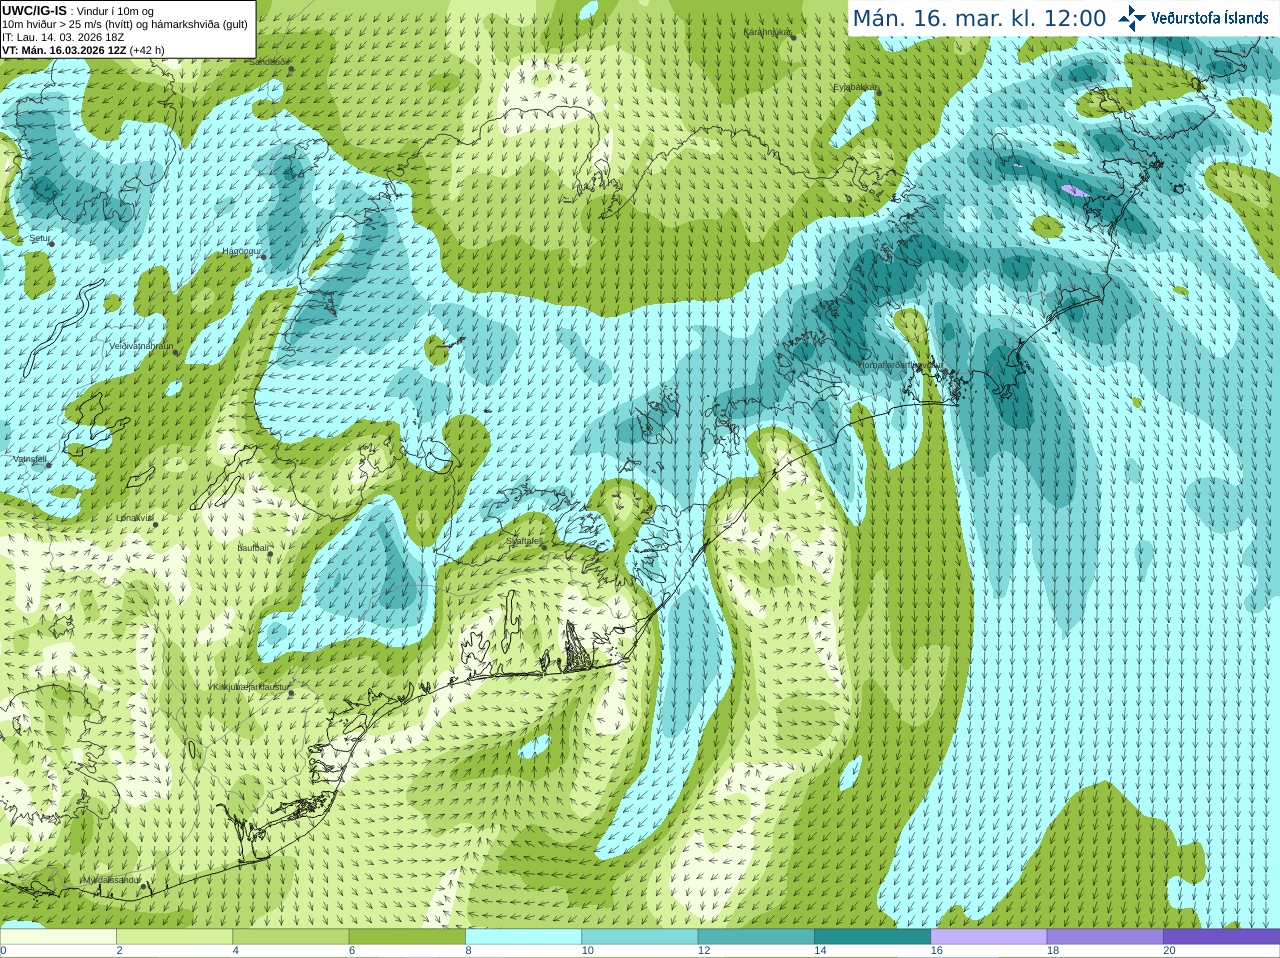Click the IT: Lau. 14. 03. 2026 18Z line
The image size is (1280, 958).
click(63, 37)
